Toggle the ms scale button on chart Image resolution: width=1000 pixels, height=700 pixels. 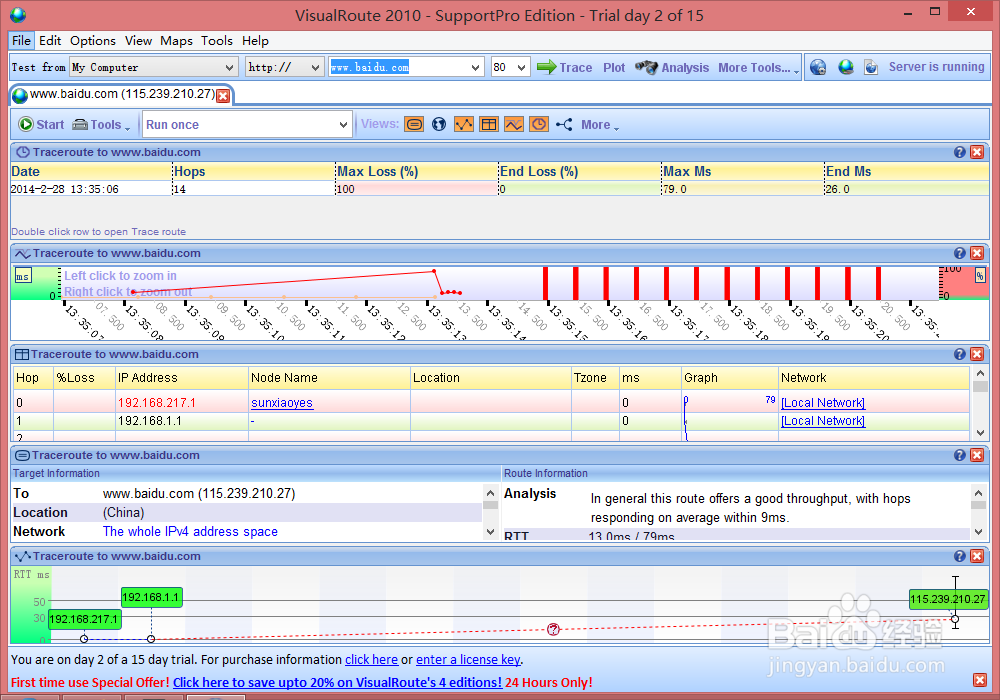22,276
